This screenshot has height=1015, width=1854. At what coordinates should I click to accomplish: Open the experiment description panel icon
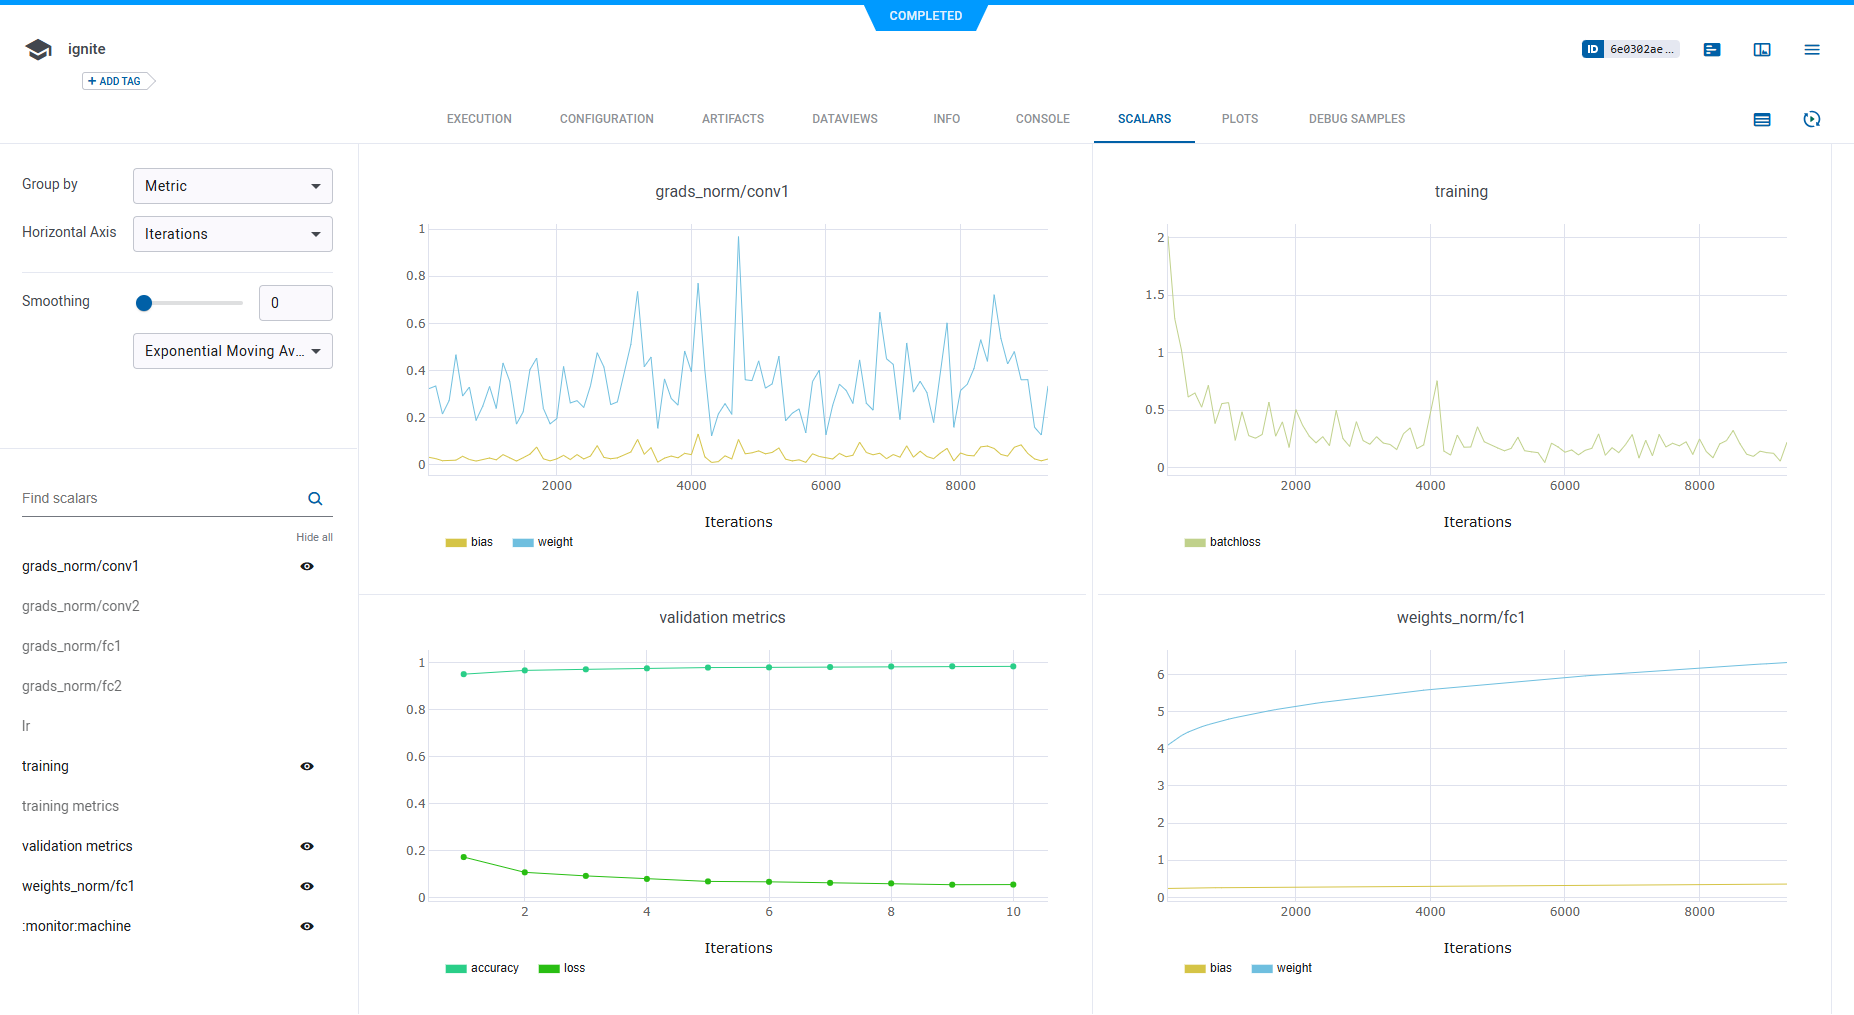coord(1712,50)
